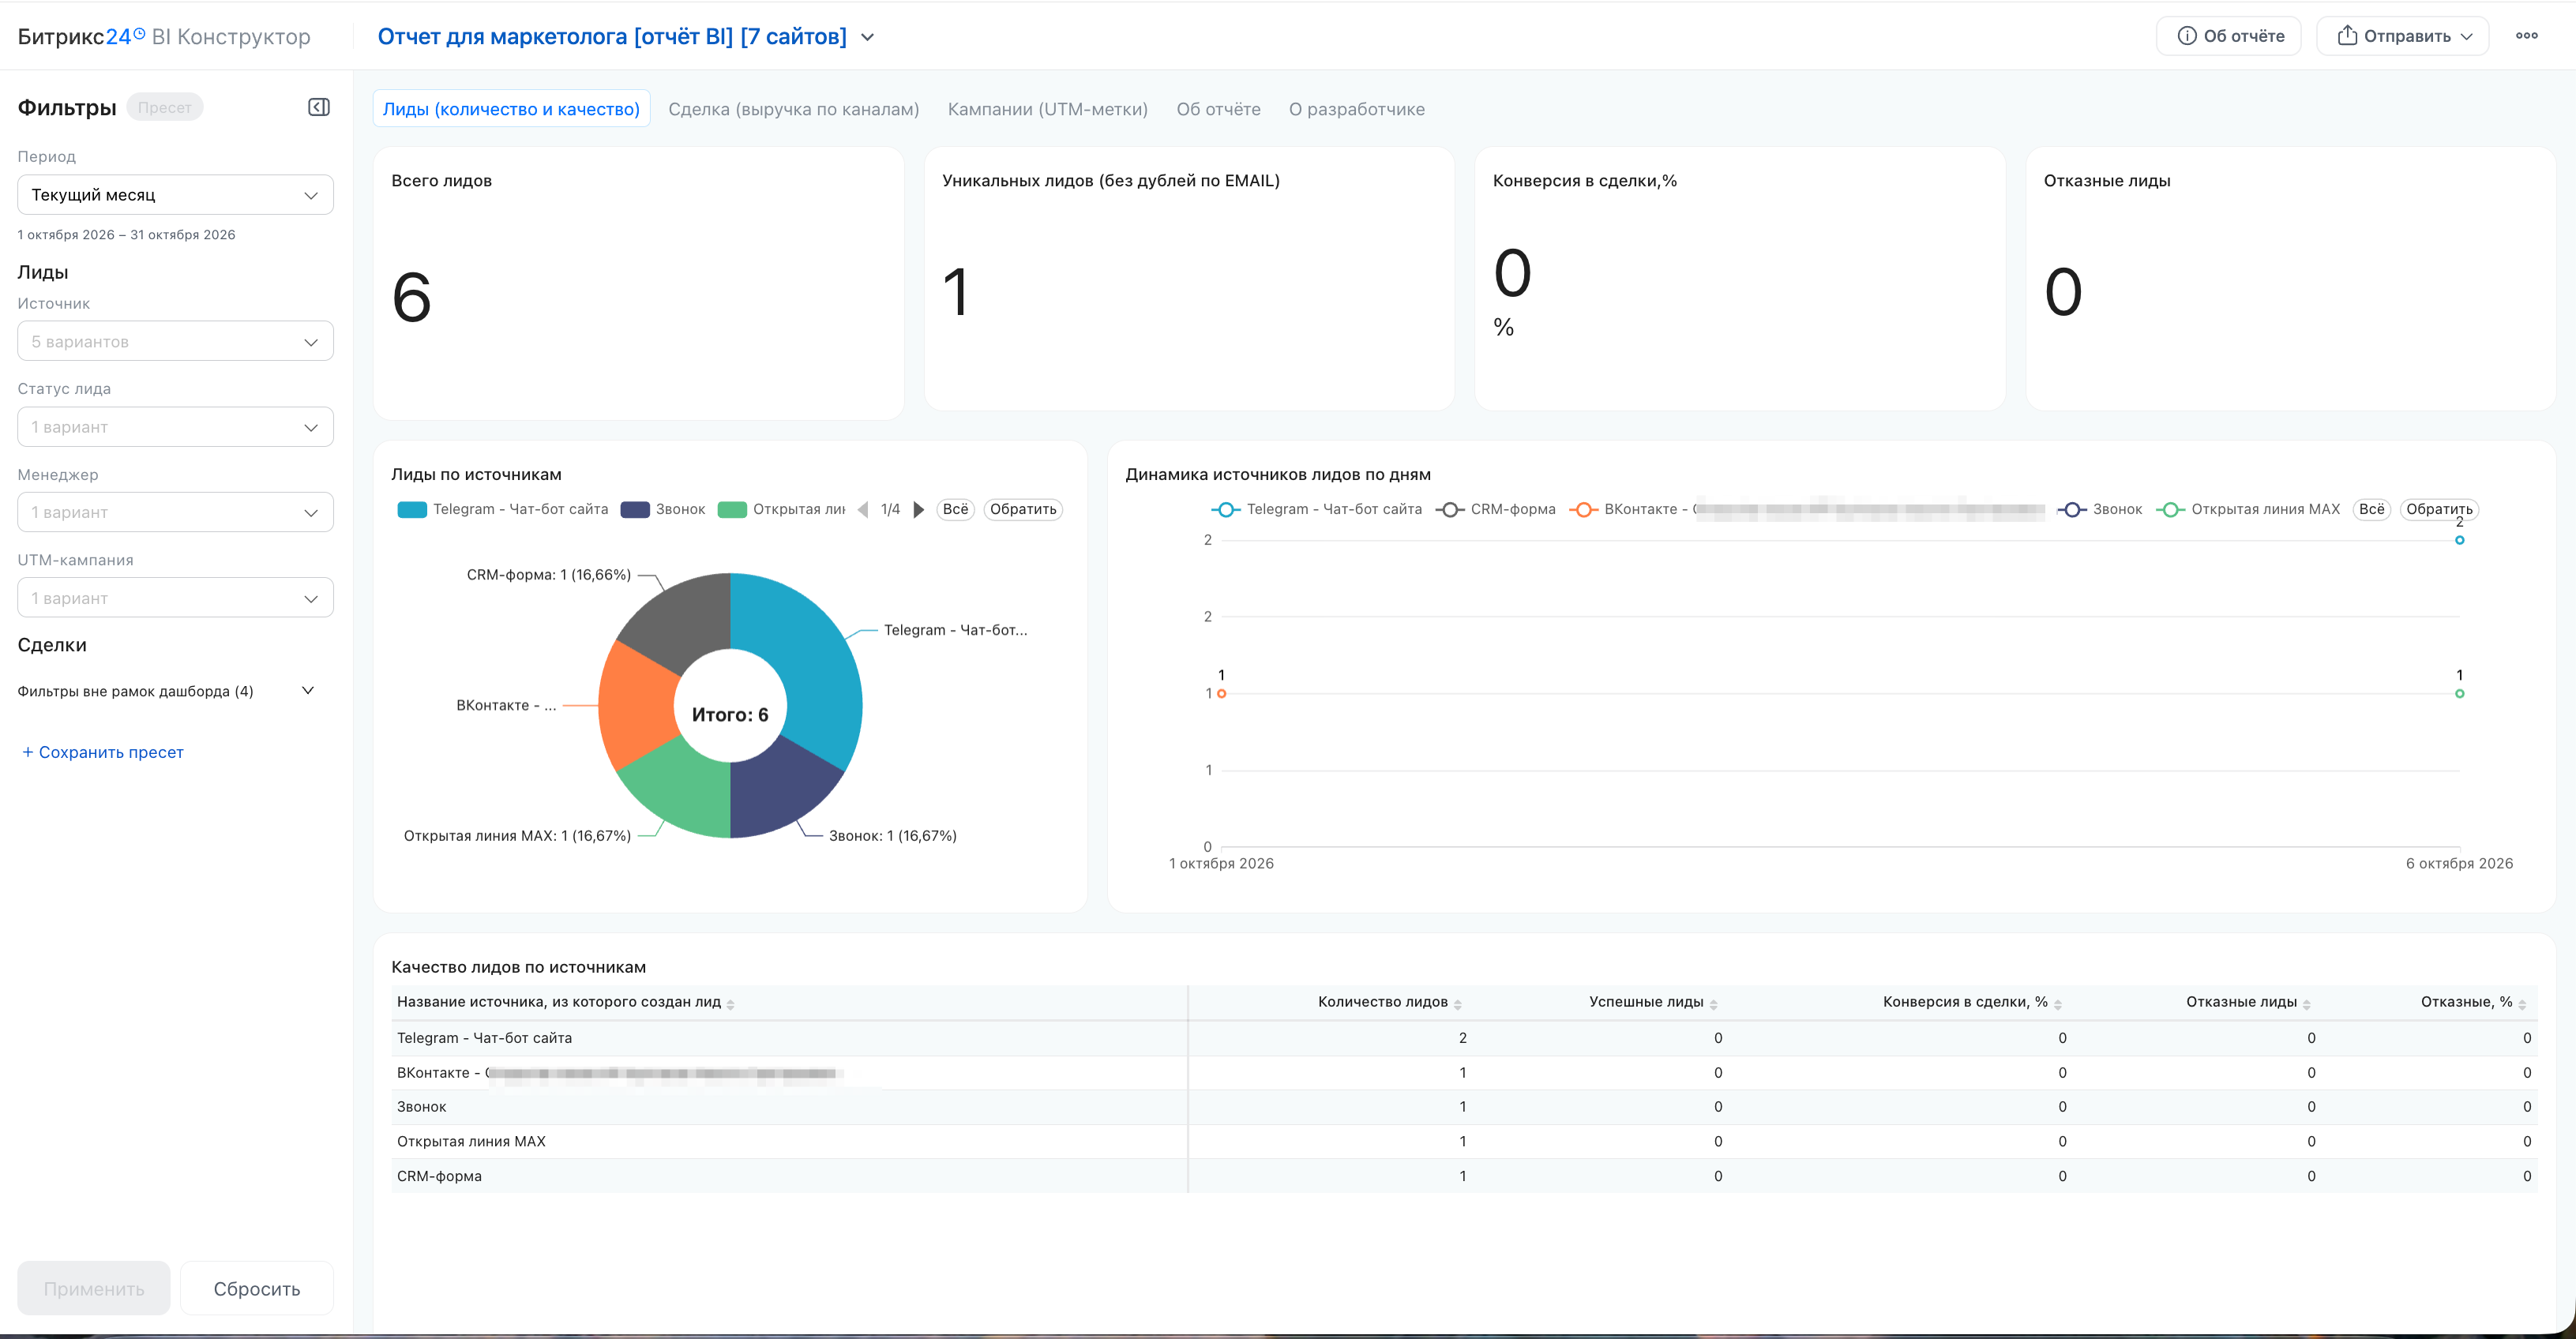Sort by Конверсия в сделки column icon
The width and height of the screenshot is (2576, 1339).
click(2058, 1004)
